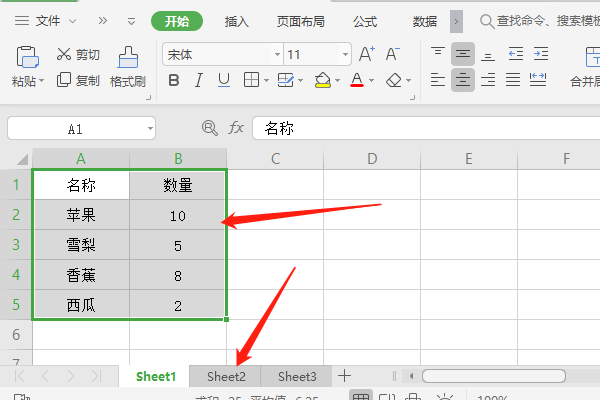The width and height of the screenshot is (600, 400).
Task: Go to first sheet navigation arrow
Action: [x=20, y=376]
